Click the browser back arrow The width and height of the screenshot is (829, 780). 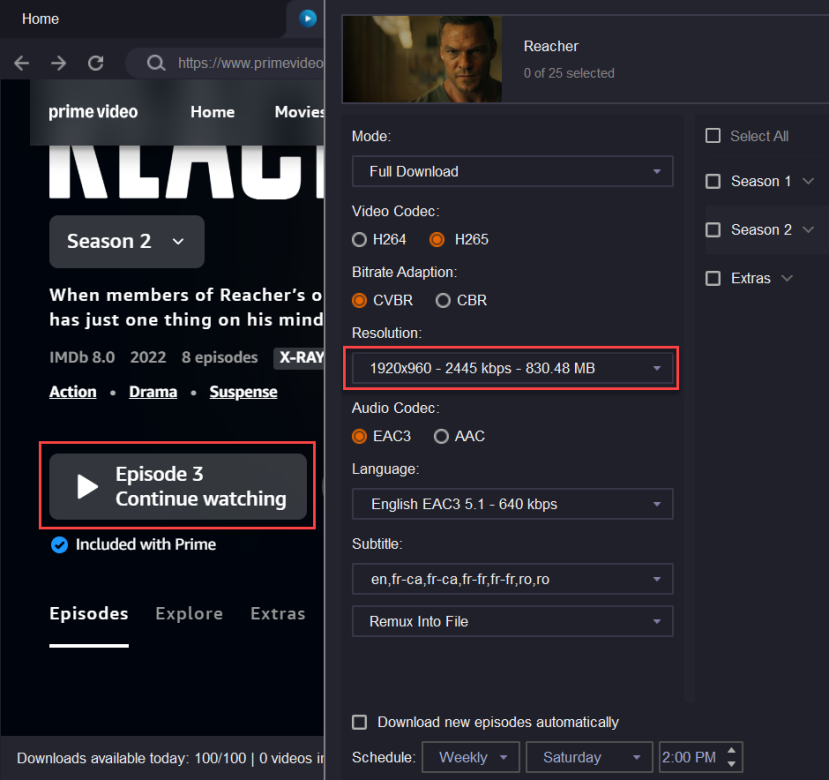[x=22, y=63]
